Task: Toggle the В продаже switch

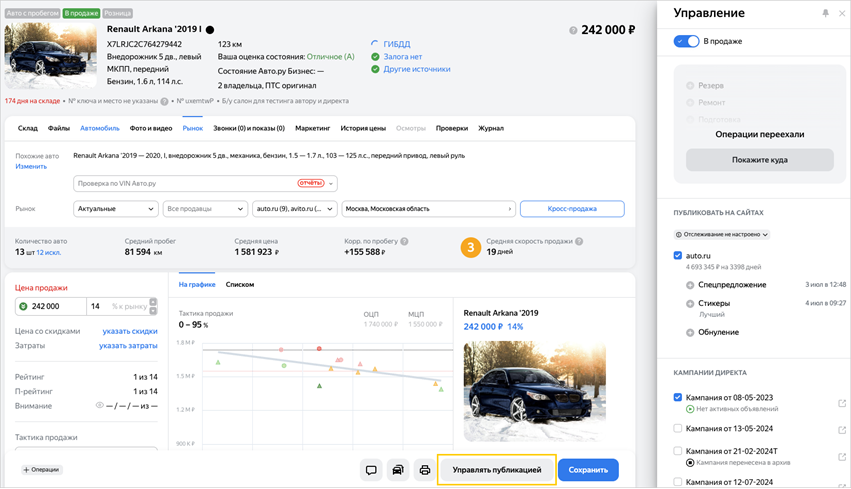Action: pyautogui.click(x=686, y=41)
